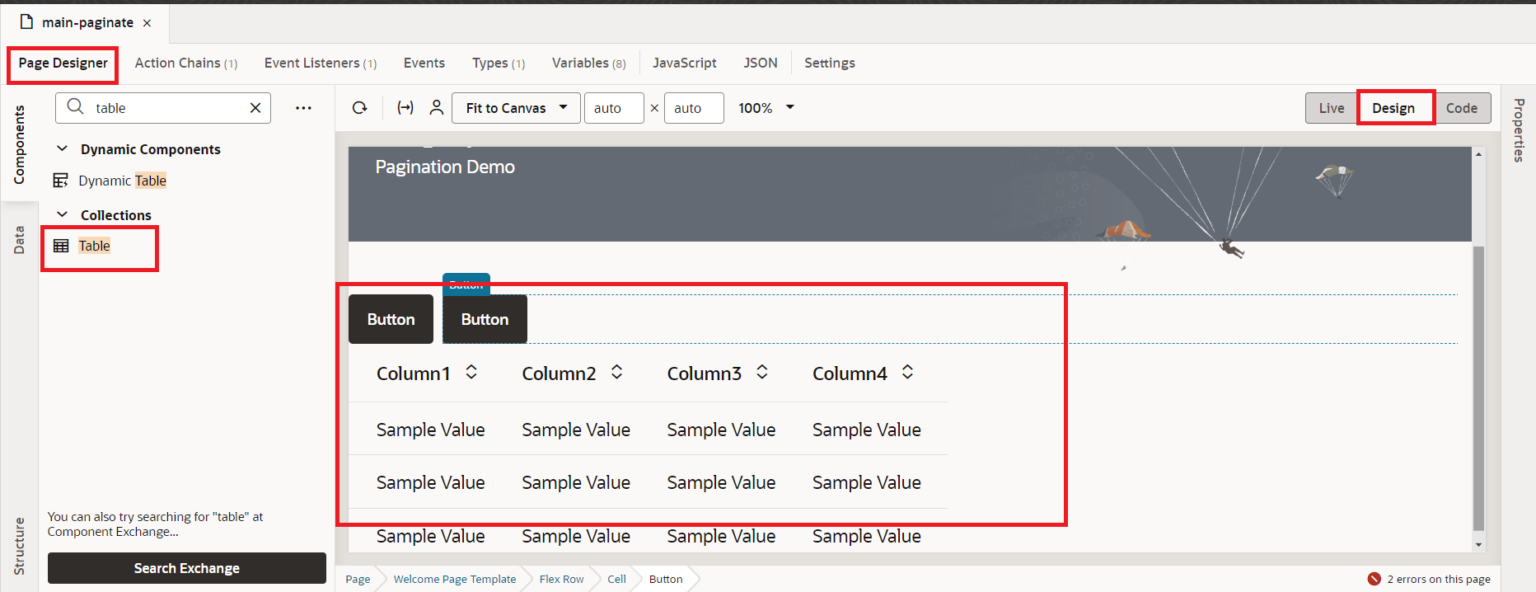1536x592 pixels.
Task: Open the Variables tab
Action: [581, 62]
